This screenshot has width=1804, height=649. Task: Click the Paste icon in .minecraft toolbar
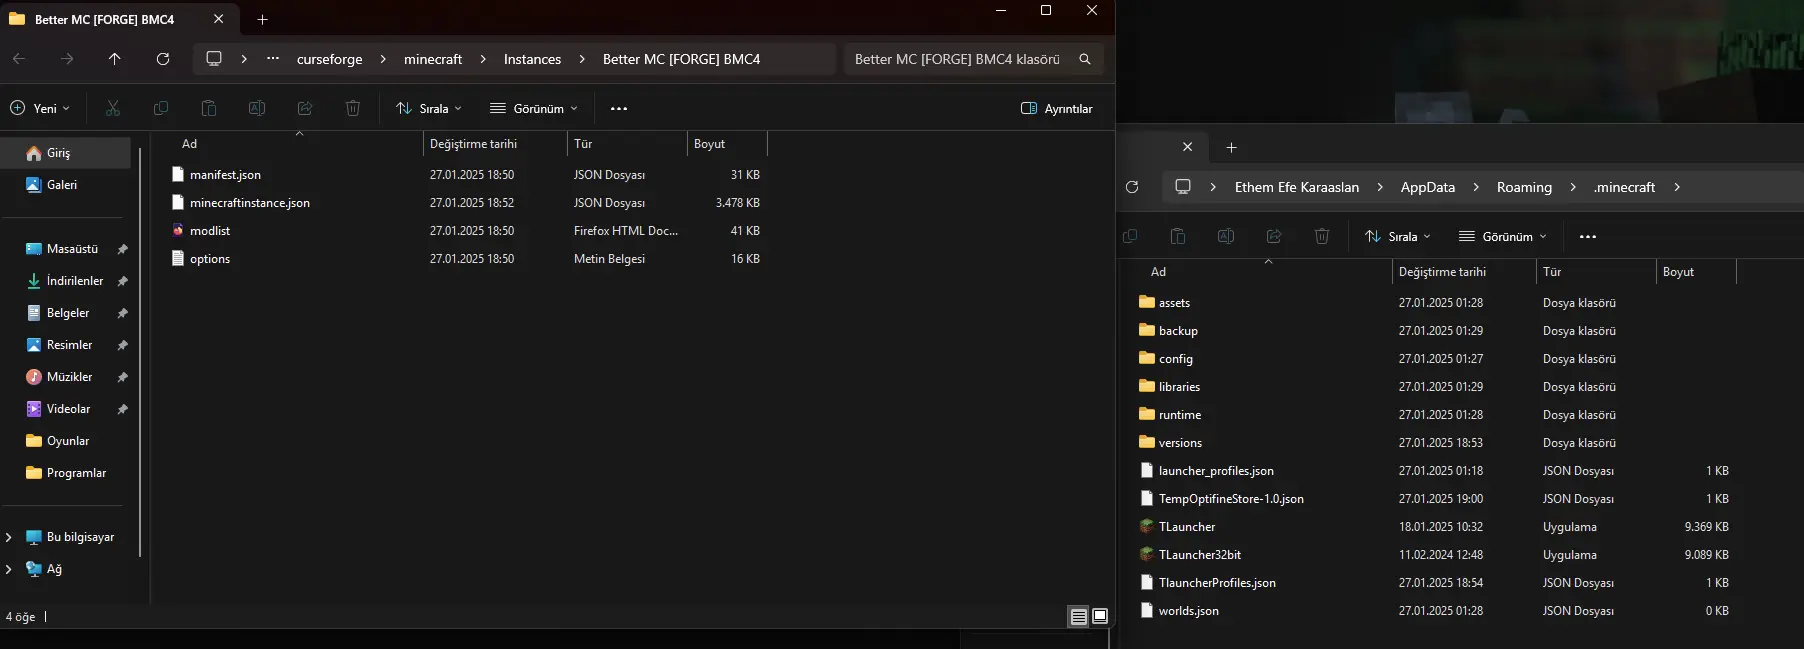pyautogui.click(x=1178, y=236)
